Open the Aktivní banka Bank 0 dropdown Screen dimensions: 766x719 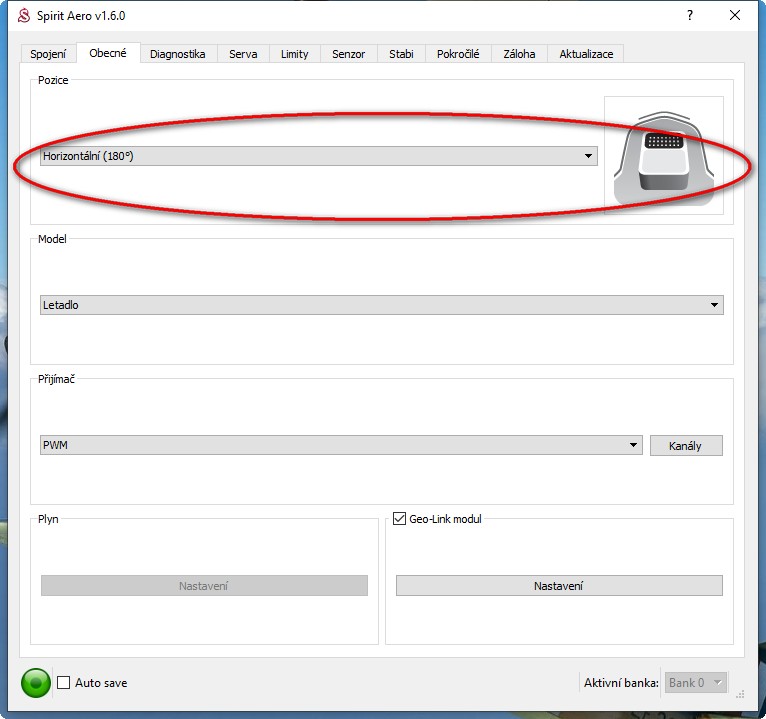point(695,683)
